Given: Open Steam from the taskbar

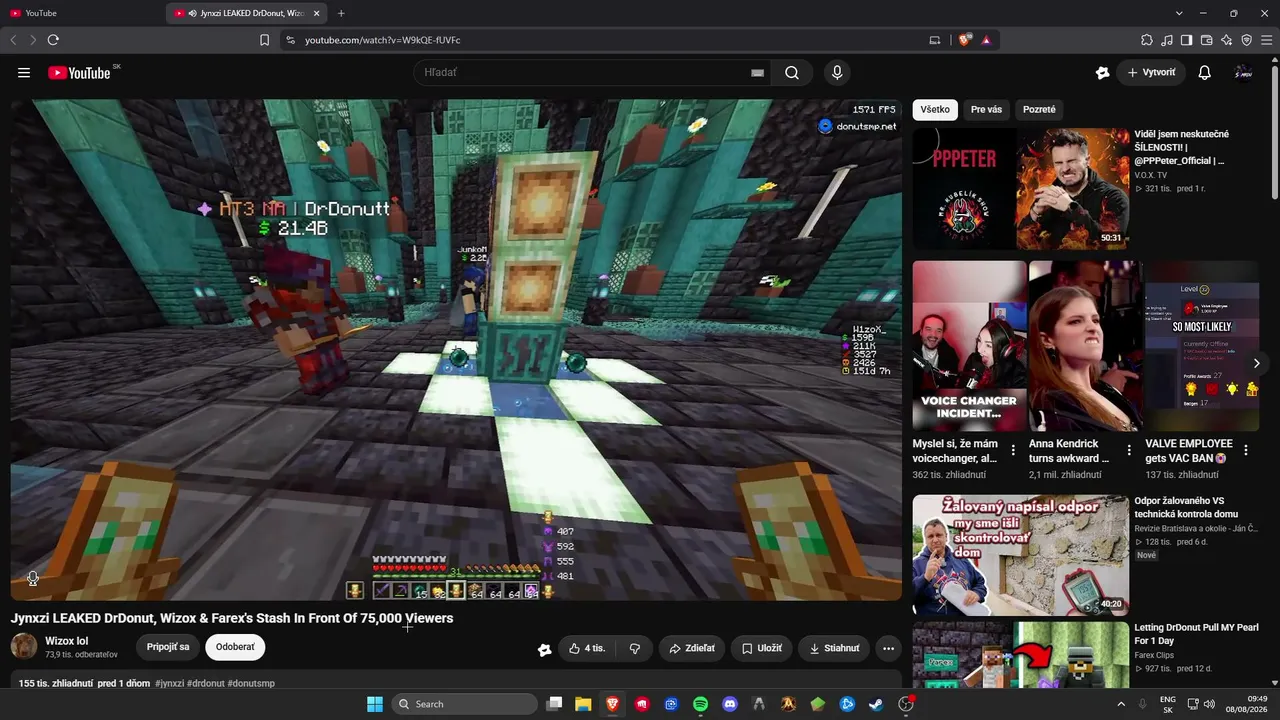Looking at the screenshot, I should [x=876, y=704].
